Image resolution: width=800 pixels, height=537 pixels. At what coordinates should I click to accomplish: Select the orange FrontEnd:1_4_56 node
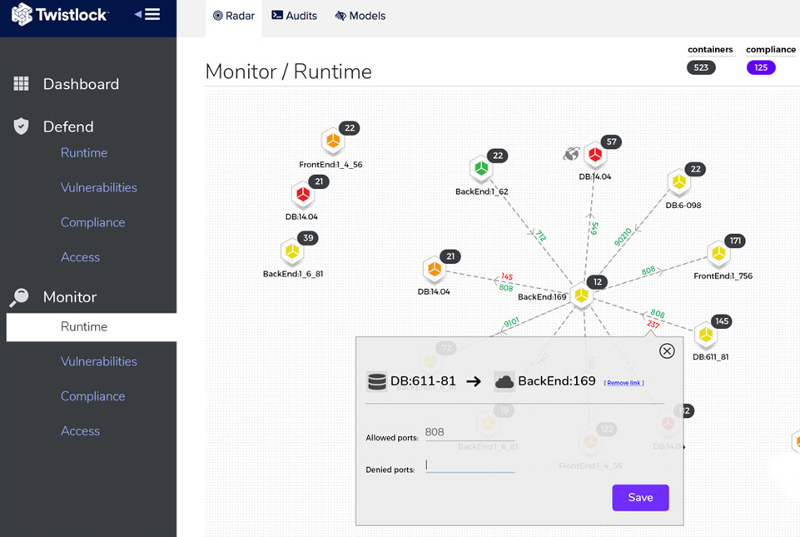[332, 141]
